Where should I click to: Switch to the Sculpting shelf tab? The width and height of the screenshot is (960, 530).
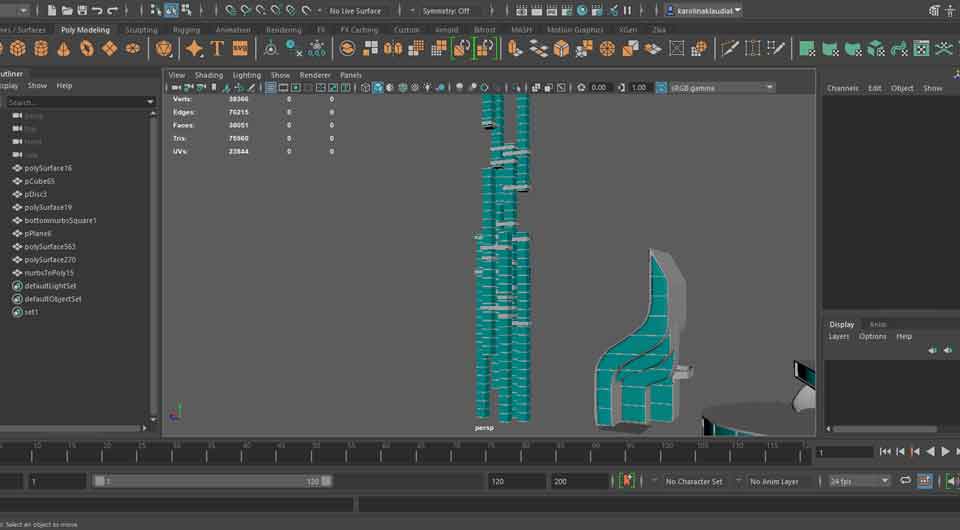pyautogui.click(x=141, y=30)
